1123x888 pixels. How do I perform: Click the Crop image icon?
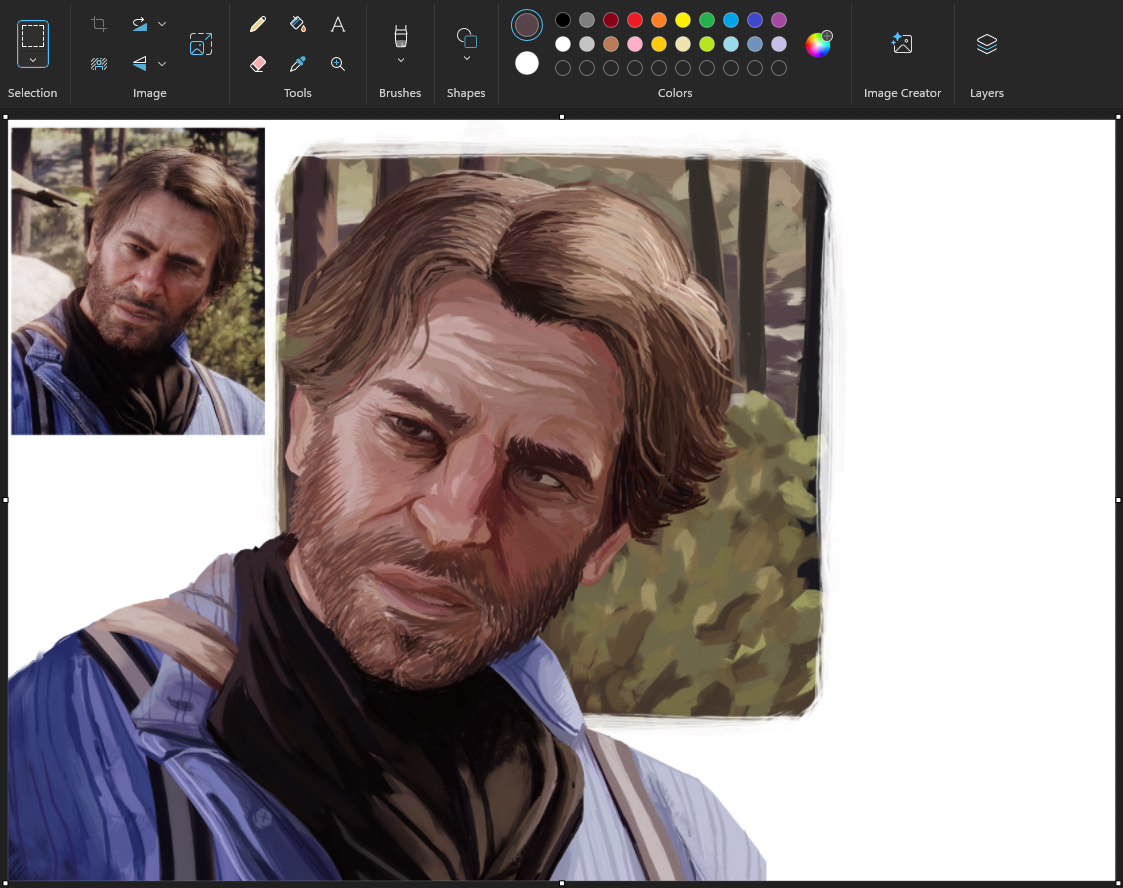(99, 24)
